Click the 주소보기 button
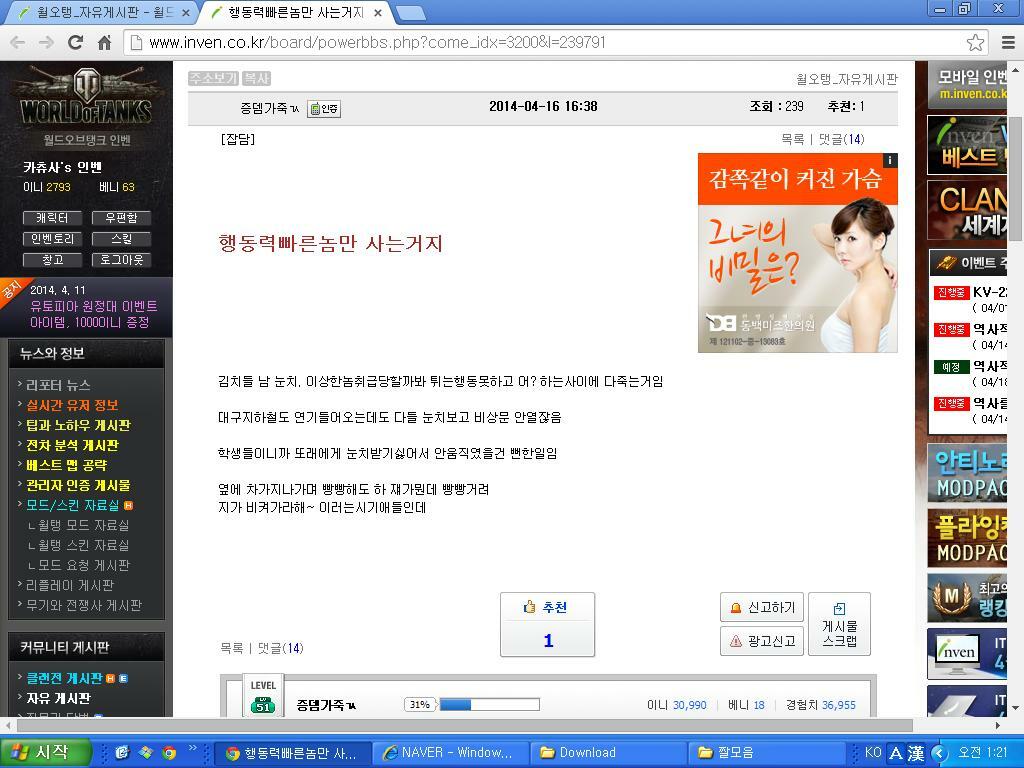 [214, 78]
